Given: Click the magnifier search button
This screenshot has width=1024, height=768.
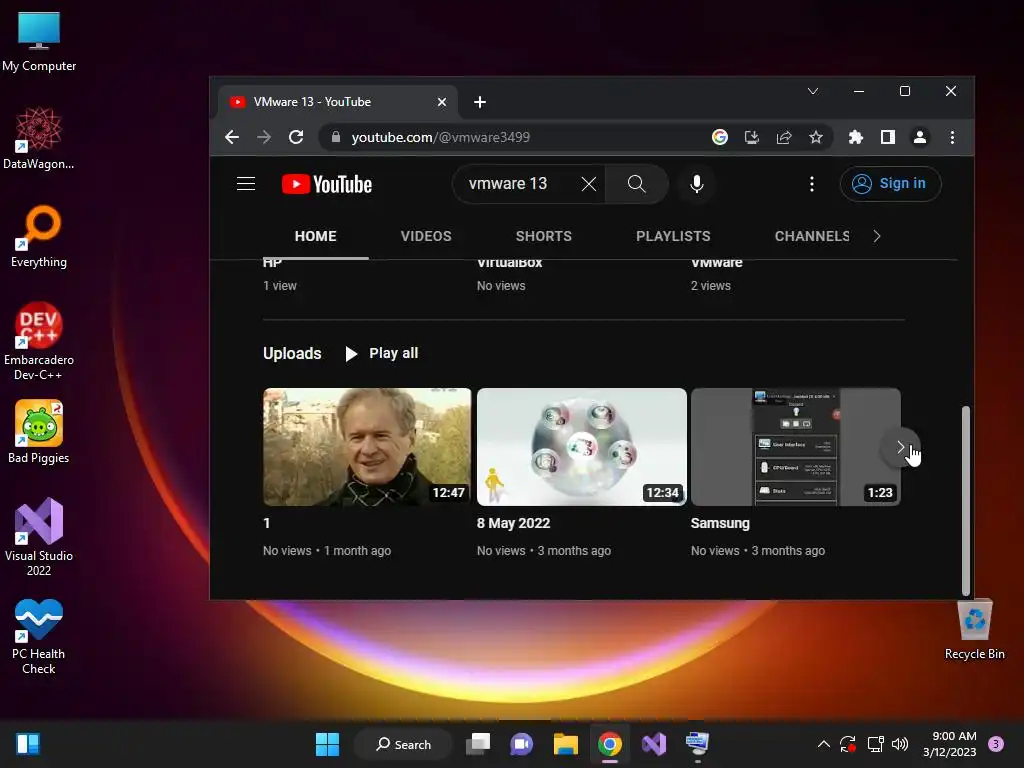Looking at the screenshot, I should click(637, 184).
